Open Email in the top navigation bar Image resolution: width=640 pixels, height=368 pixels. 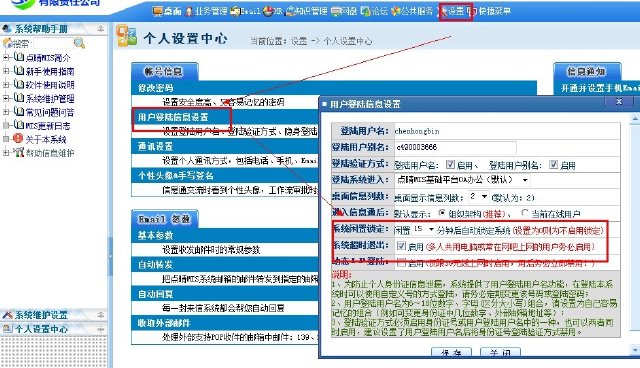[x=245, y=11]
